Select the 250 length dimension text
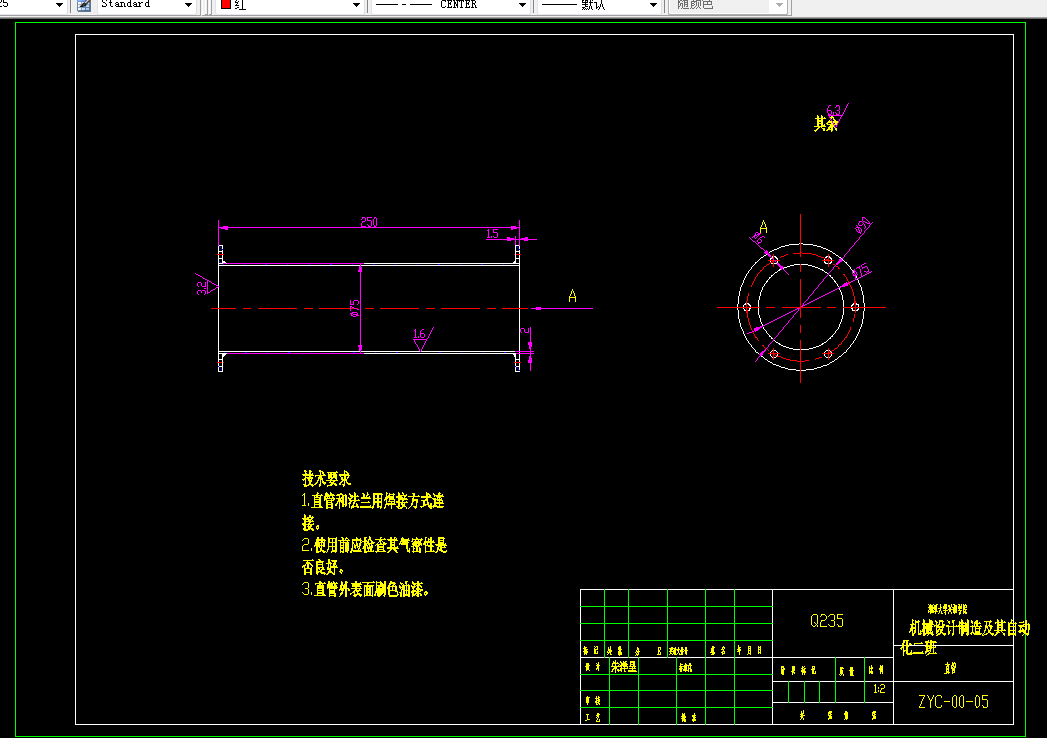Viewport: 1047px width, 738px height. click(369, 222)
